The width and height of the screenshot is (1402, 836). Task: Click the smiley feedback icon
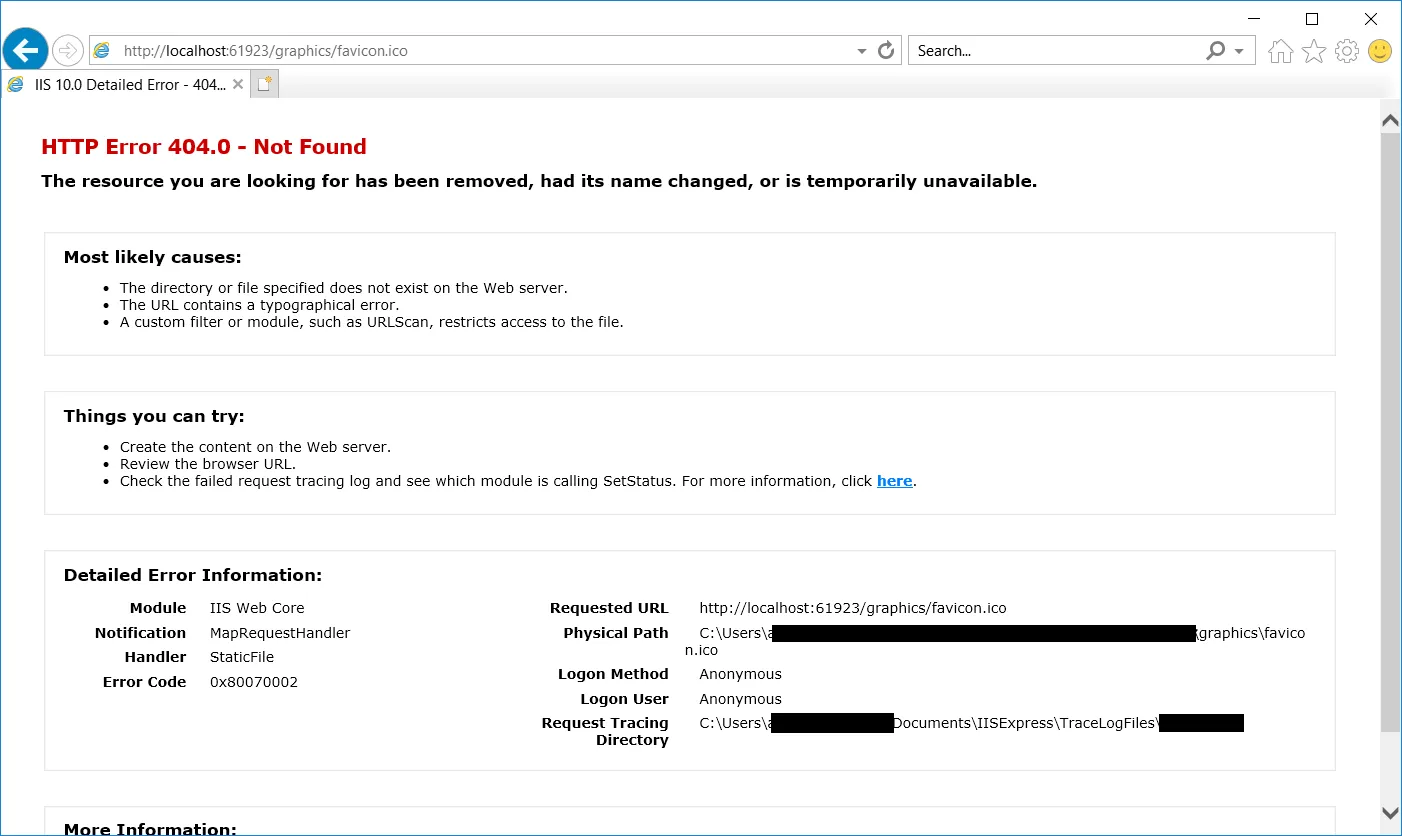coord(1380,51)
